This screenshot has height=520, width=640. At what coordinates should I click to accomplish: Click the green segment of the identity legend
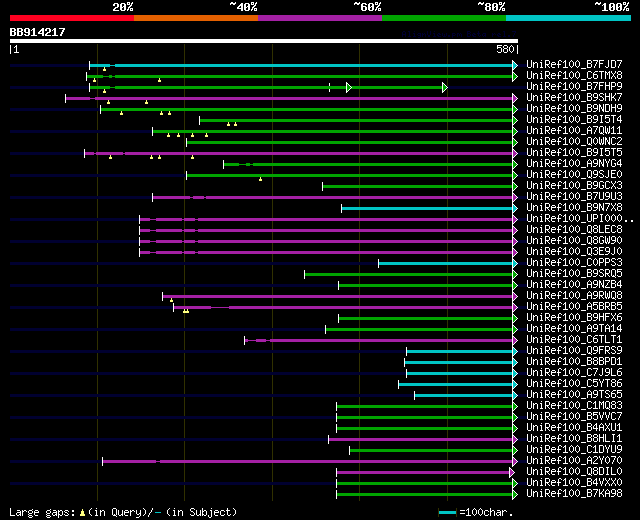click(444, 18)
